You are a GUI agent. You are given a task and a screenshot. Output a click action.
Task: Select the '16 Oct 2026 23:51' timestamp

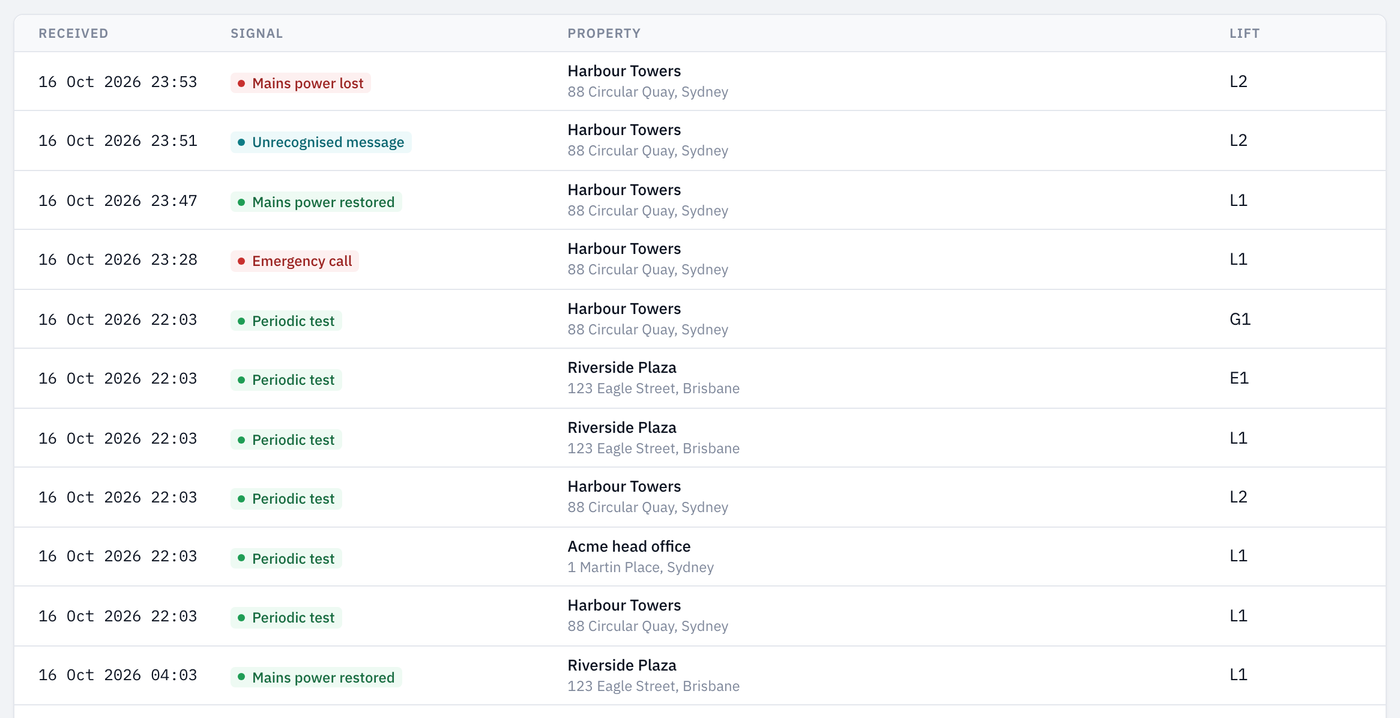[x=118, y=141]
